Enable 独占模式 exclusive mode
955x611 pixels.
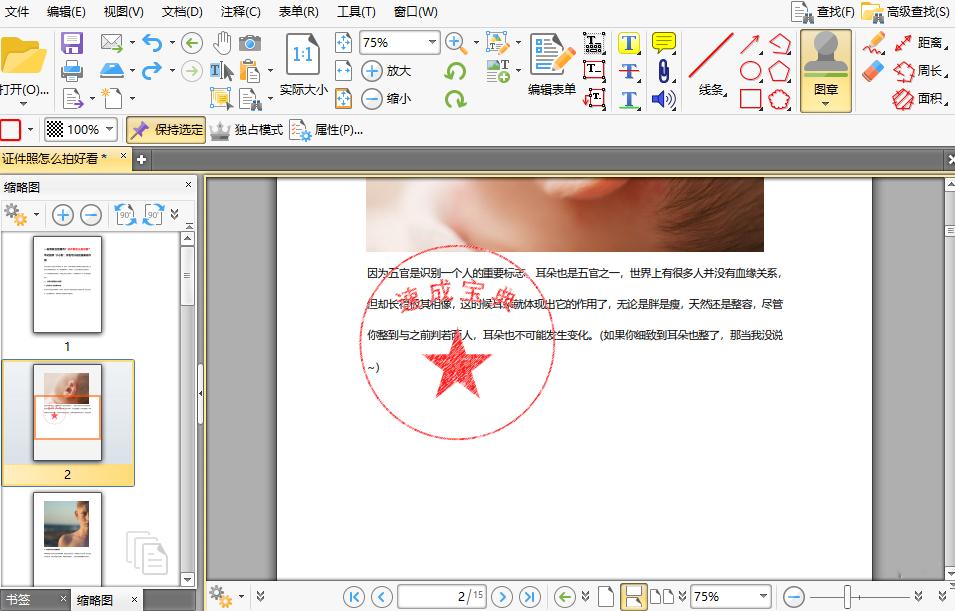260,129
